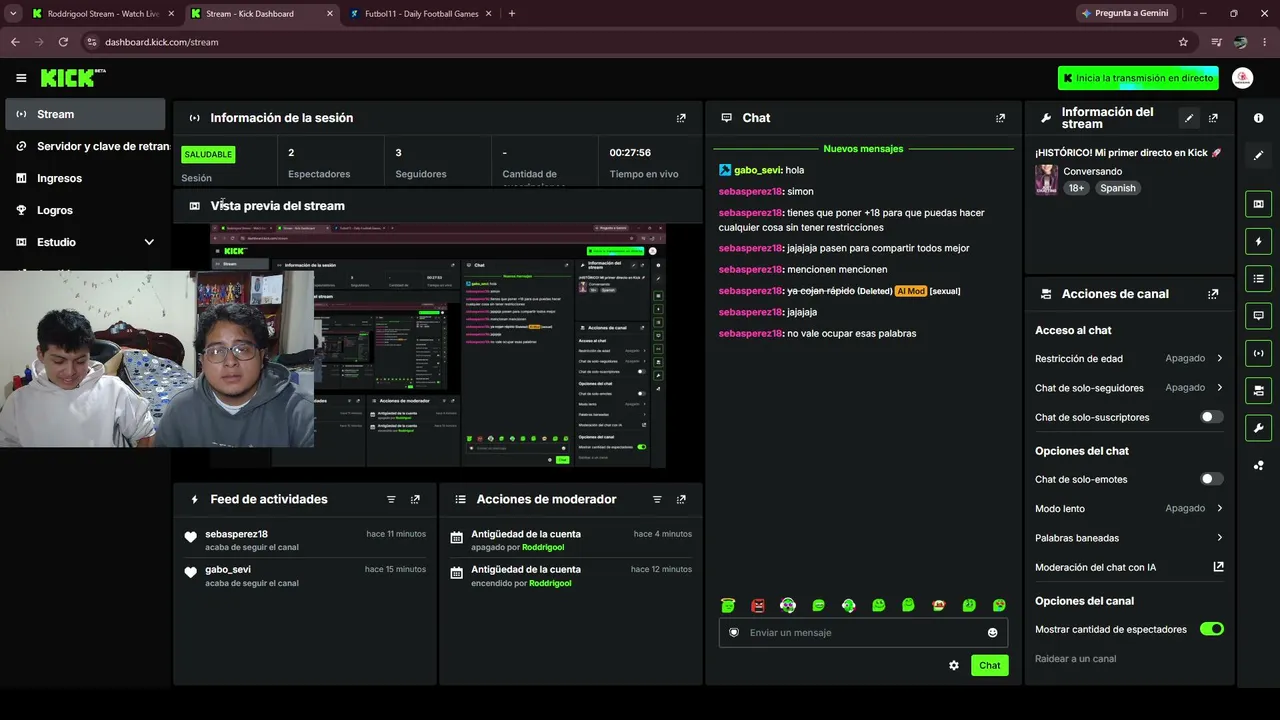
Task: Click the shield icon in the message box
Action: [x=734, y=632]
